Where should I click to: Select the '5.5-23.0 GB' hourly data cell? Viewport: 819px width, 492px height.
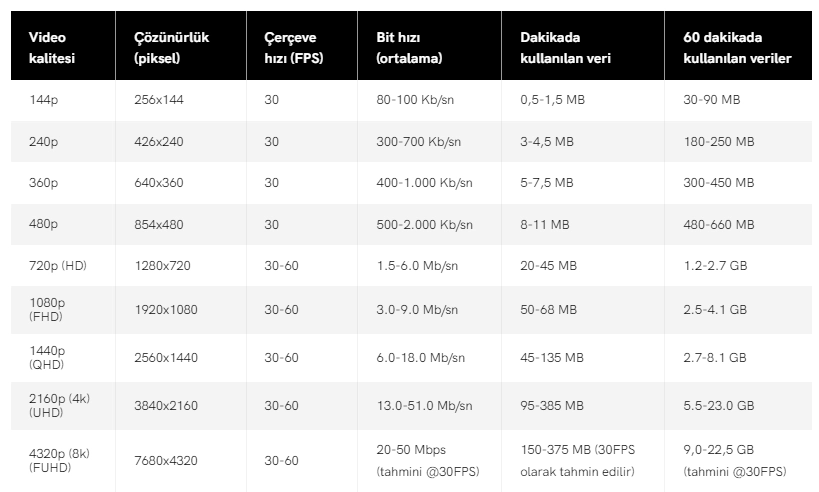(x=718, y=405)
